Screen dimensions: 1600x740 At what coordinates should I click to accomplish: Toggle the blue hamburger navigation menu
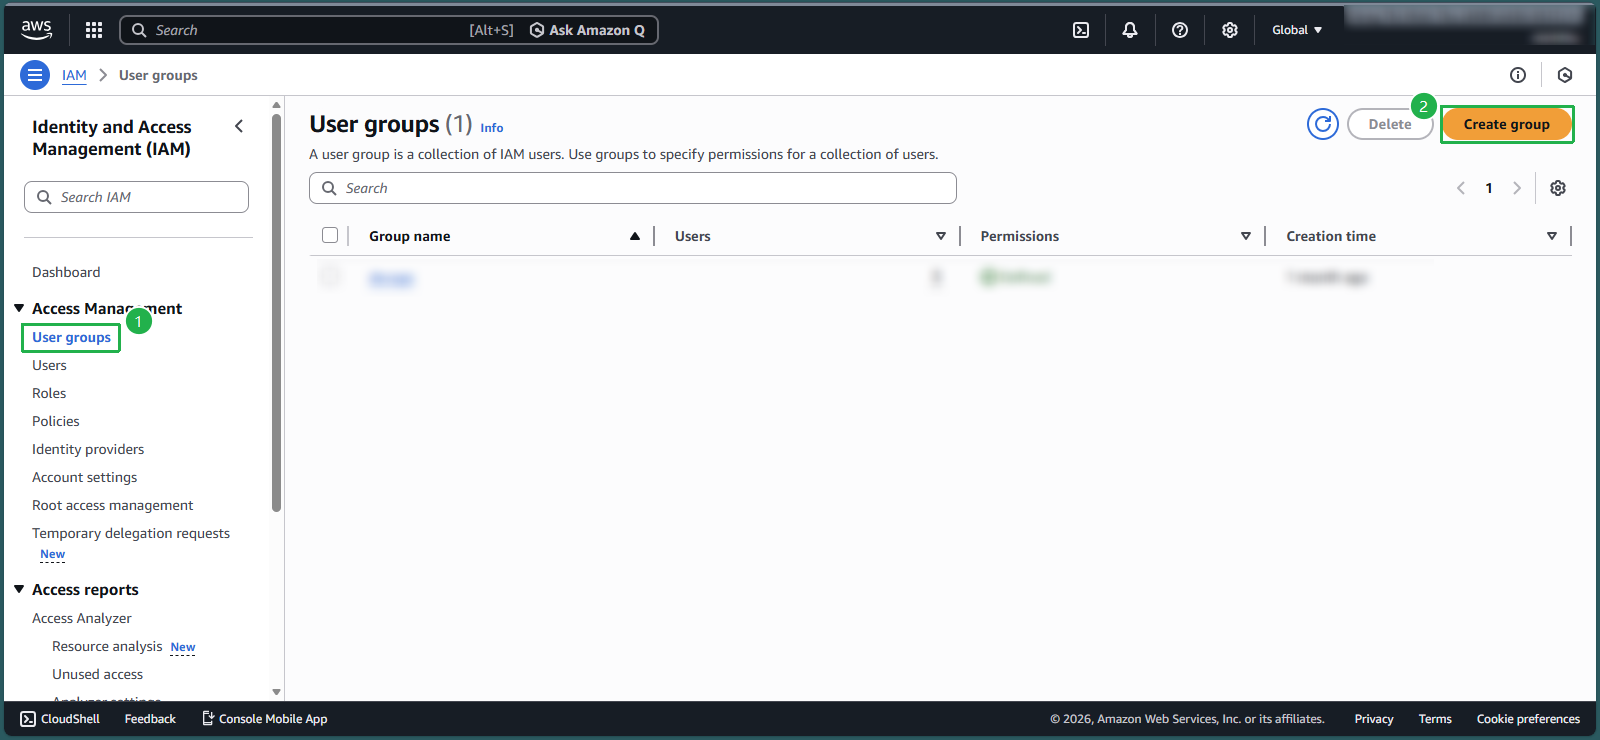[35, 75]
